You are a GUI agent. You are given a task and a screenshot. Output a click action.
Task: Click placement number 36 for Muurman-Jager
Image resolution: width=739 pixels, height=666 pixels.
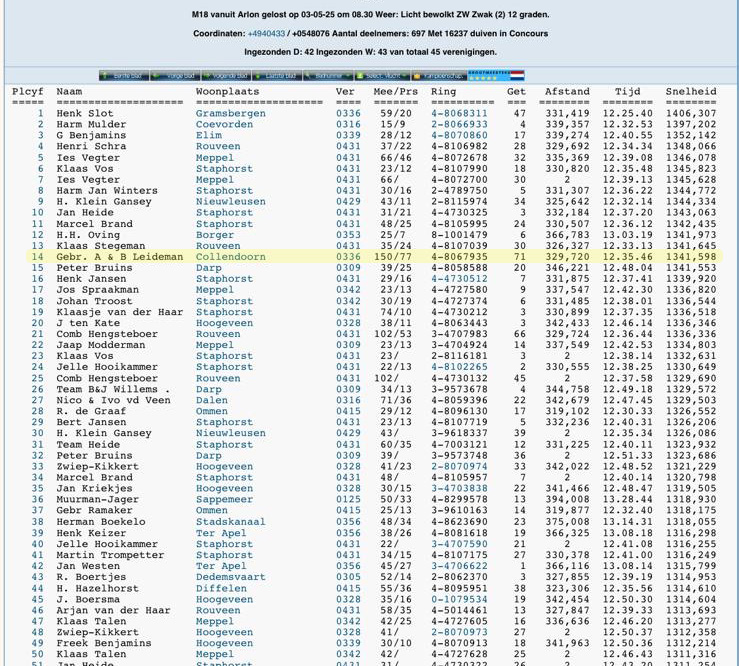(37, 500)
